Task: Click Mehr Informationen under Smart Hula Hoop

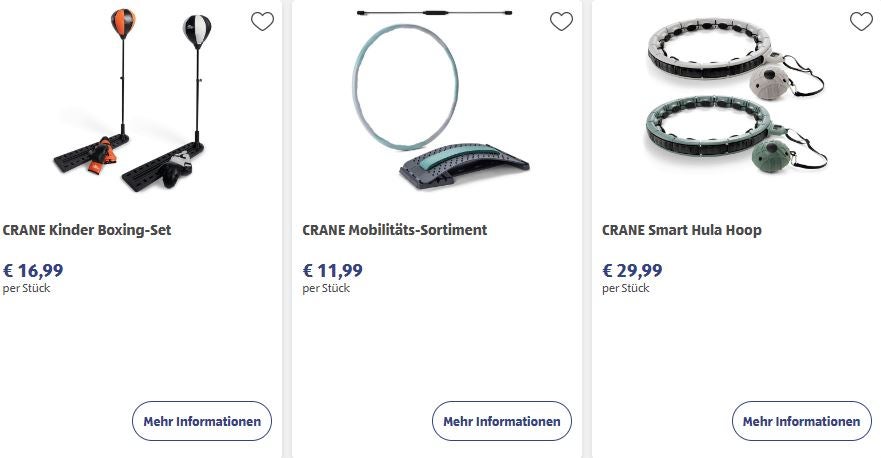Action: coord(801,421)
